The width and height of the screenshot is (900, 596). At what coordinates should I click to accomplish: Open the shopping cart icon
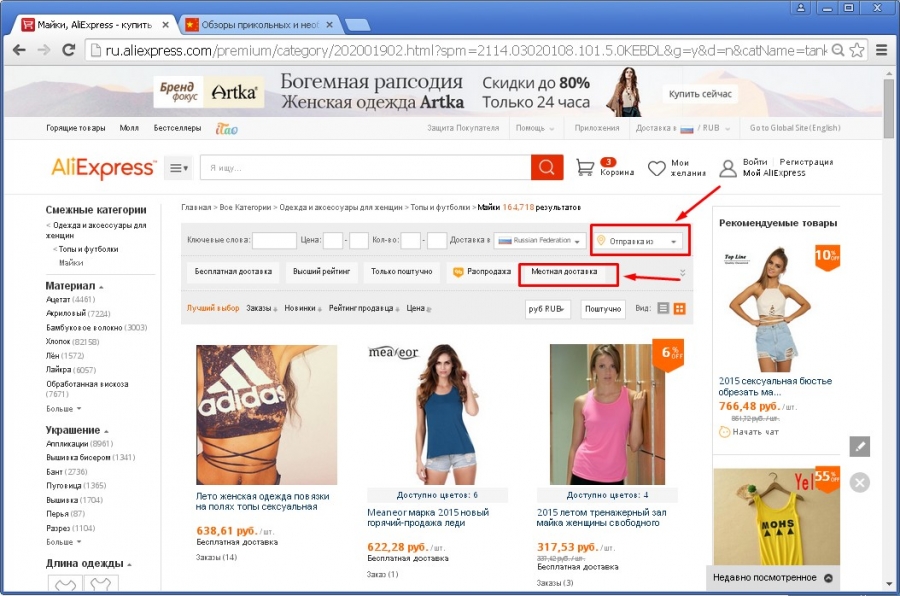pos(585,167)
